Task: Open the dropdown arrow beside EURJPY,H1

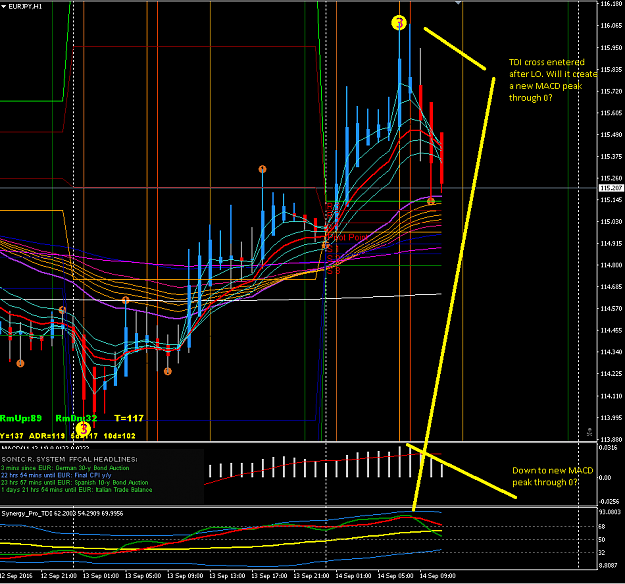Action: 4,7
